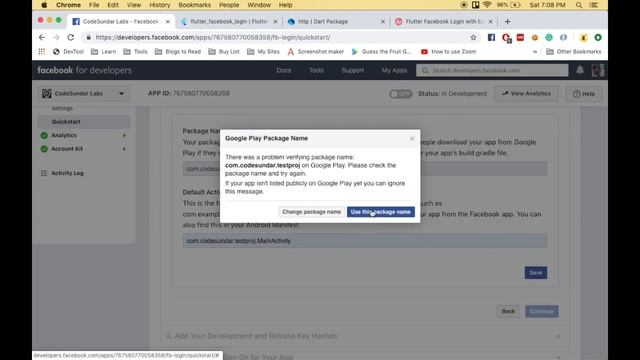Open How to use Zoom bookmark
640x360 pixels.
(x=448, y=51)
